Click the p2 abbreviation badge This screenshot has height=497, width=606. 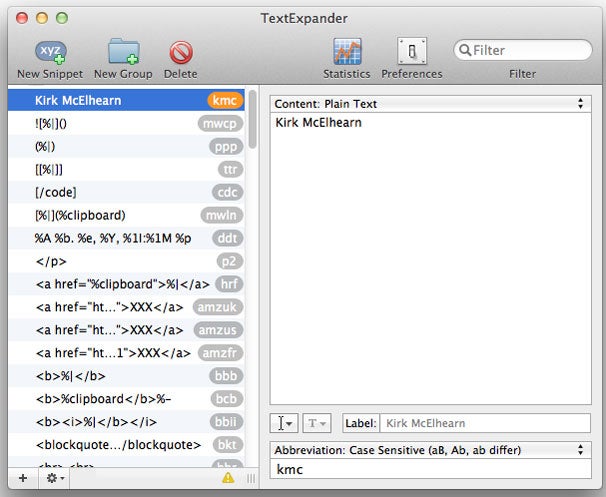point(230,261)
